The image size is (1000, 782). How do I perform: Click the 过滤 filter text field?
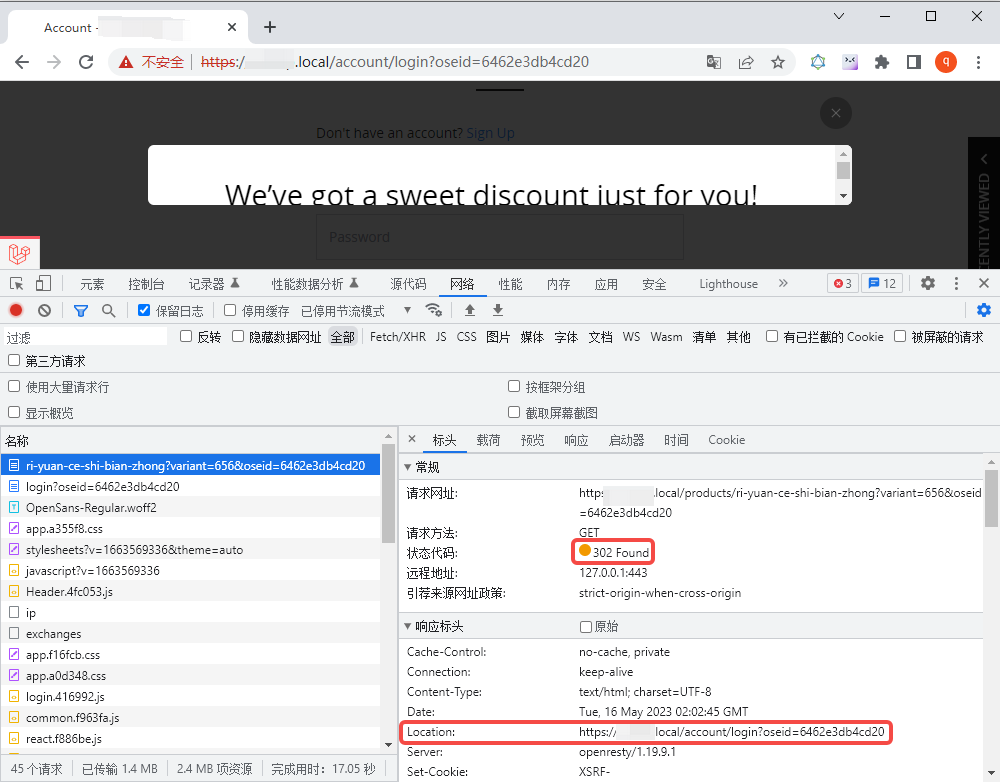tap(85, 337)
